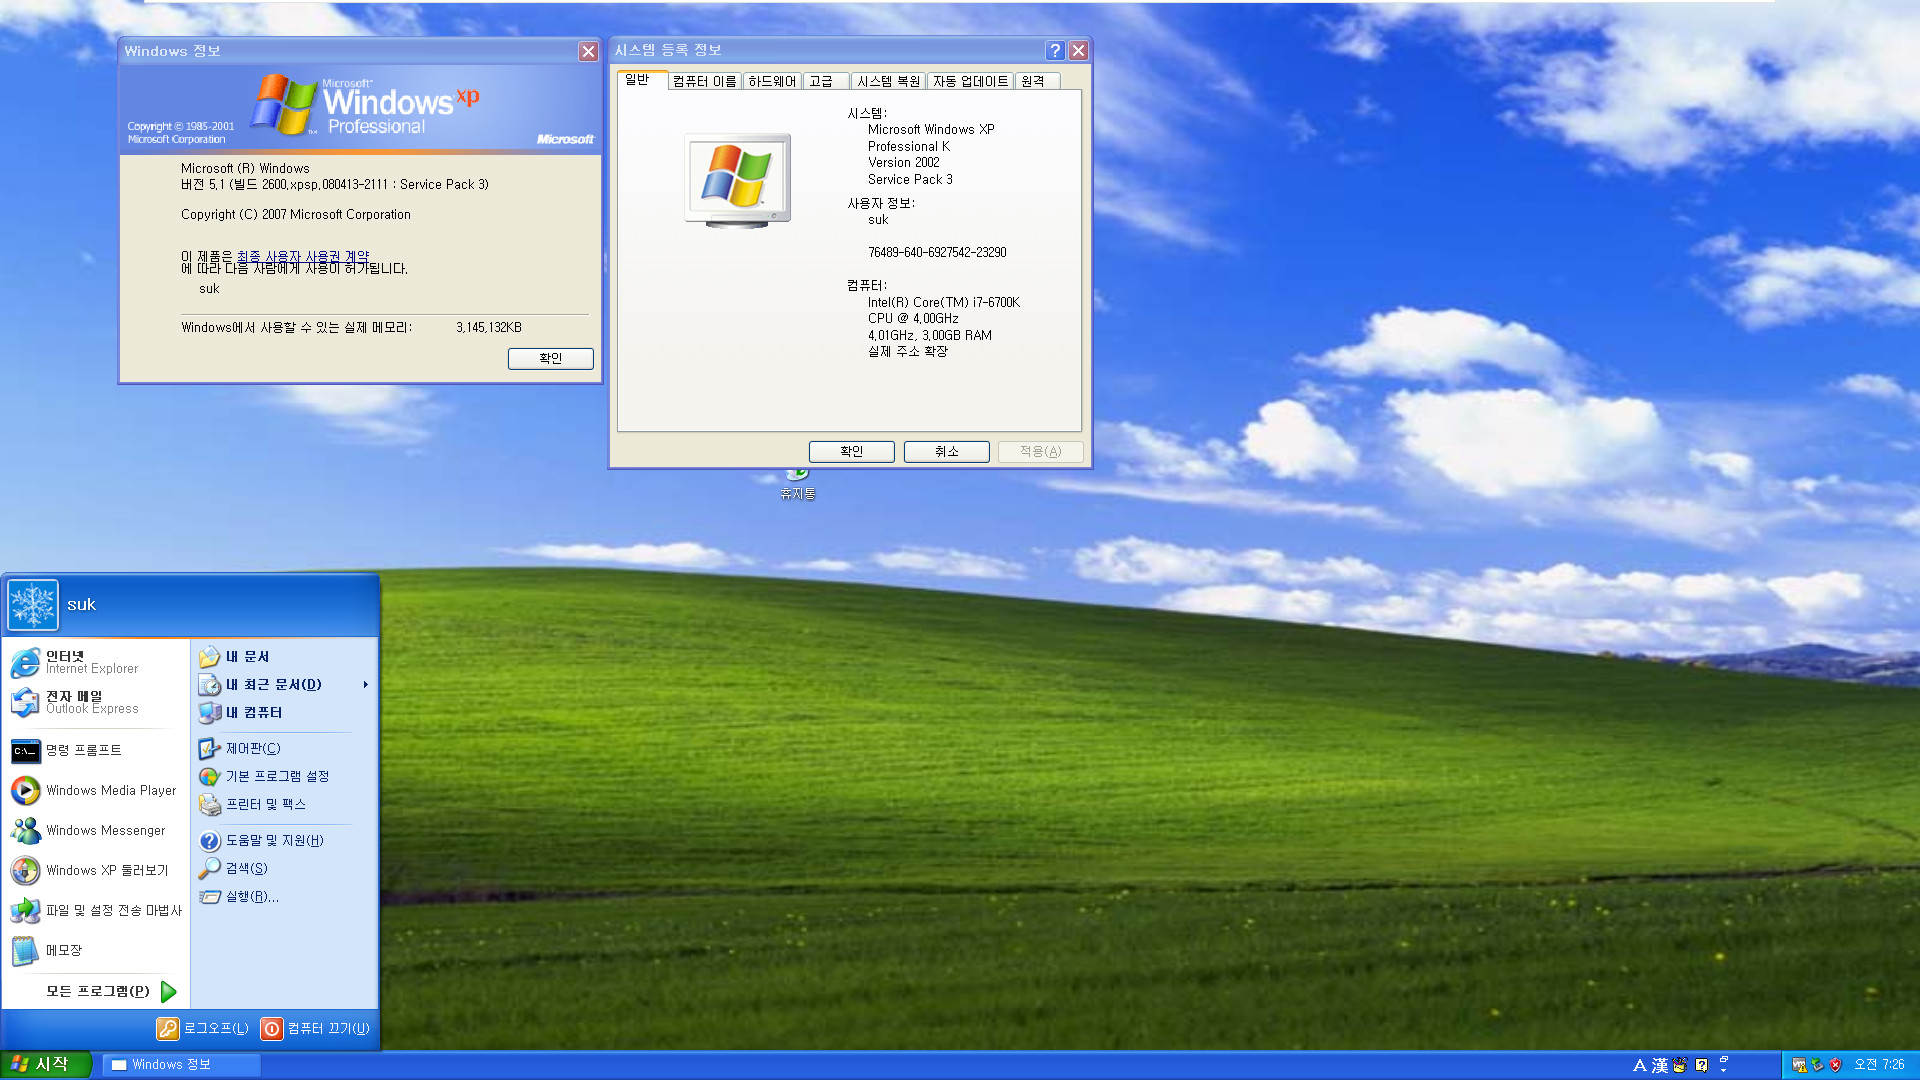
Task: Click Turn Off Computer (컴퓨터 끄기)
Action: [315, 1028]
